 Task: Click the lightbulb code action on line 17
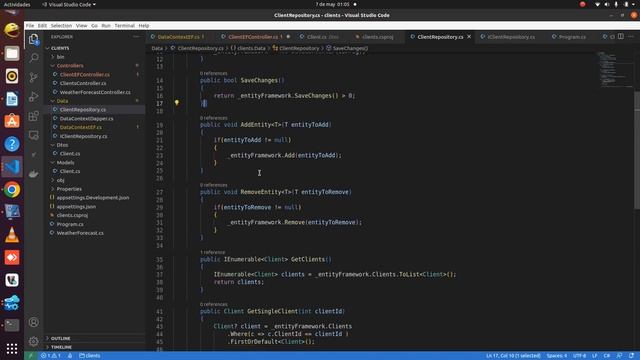coord(177,103)
